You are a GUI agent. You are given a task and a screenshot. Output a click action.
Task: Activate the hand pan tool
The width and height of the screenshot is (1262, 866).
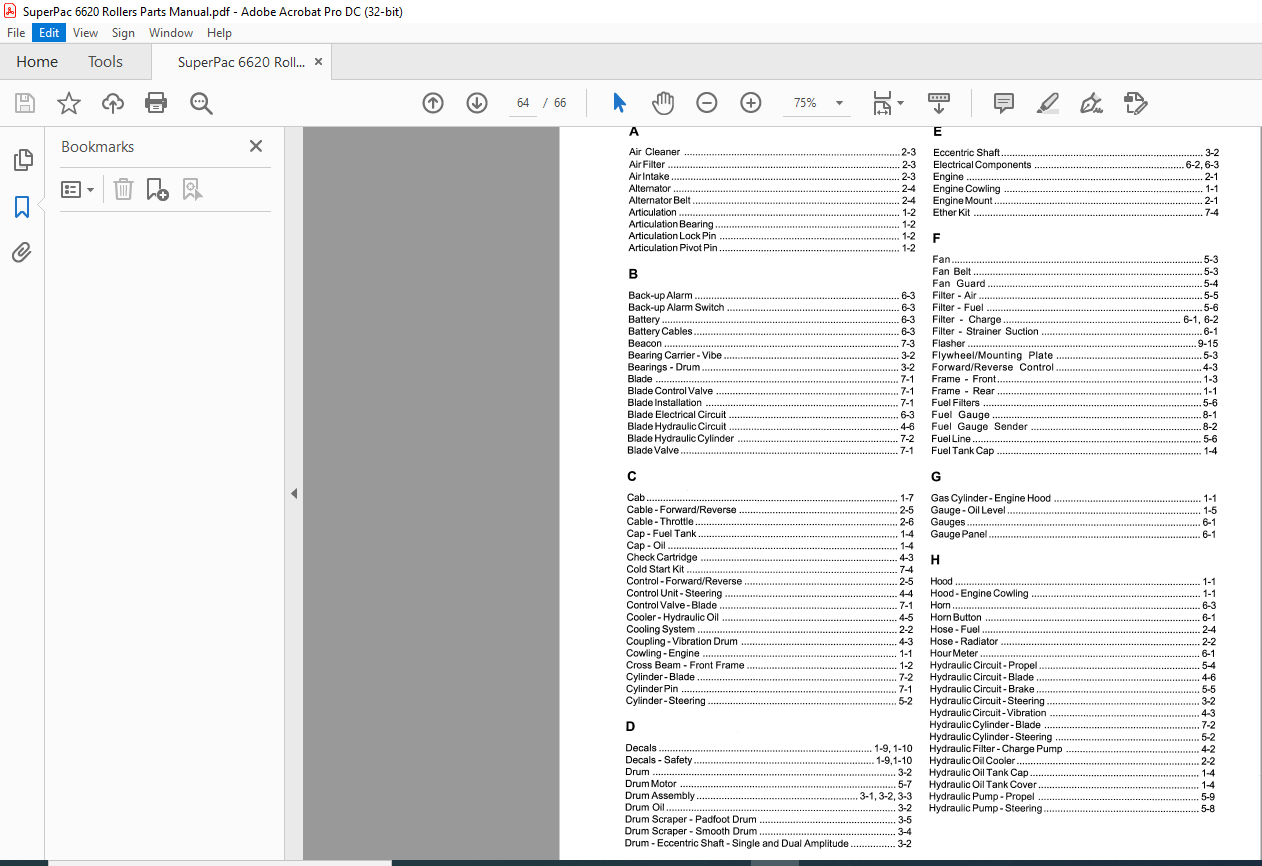pos(663,103)
